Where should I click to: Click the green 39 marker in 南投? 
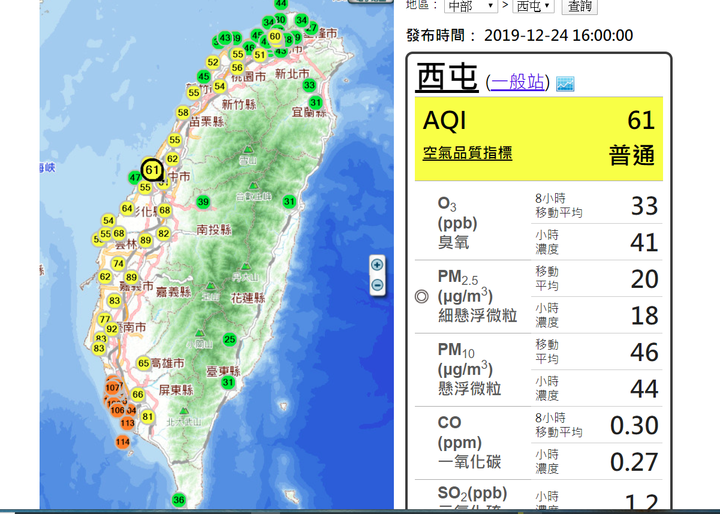[203, 202]
